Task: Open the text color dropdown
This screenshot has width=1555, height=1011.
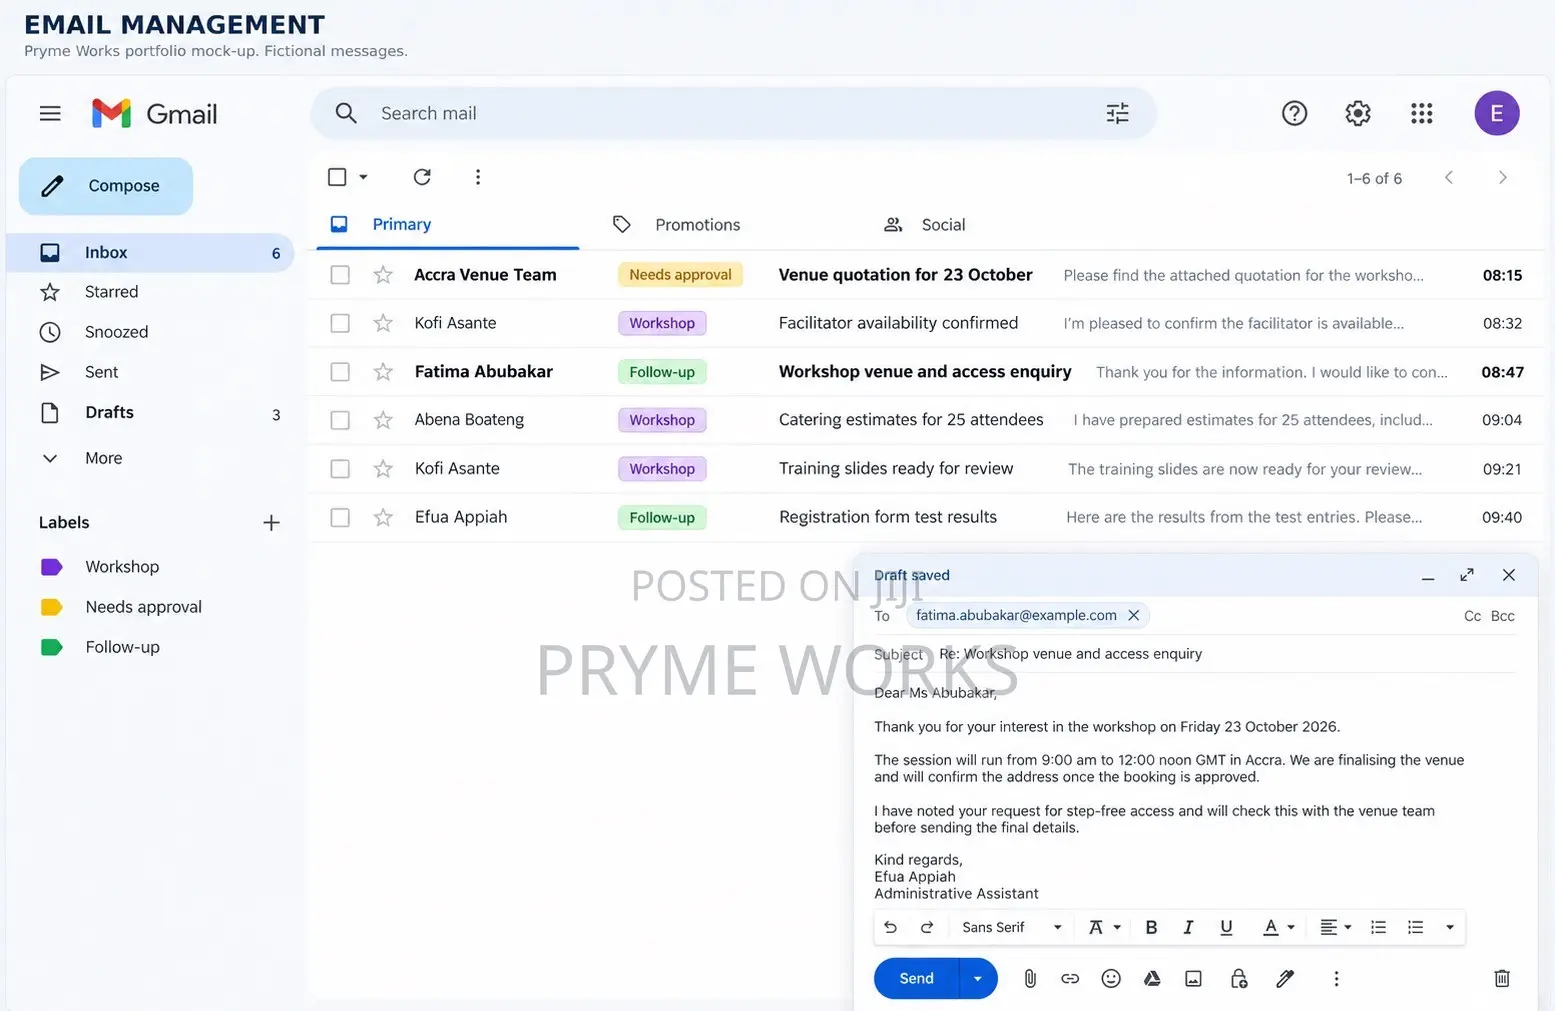Action: pyautogui.click(x=1278, y=927)
